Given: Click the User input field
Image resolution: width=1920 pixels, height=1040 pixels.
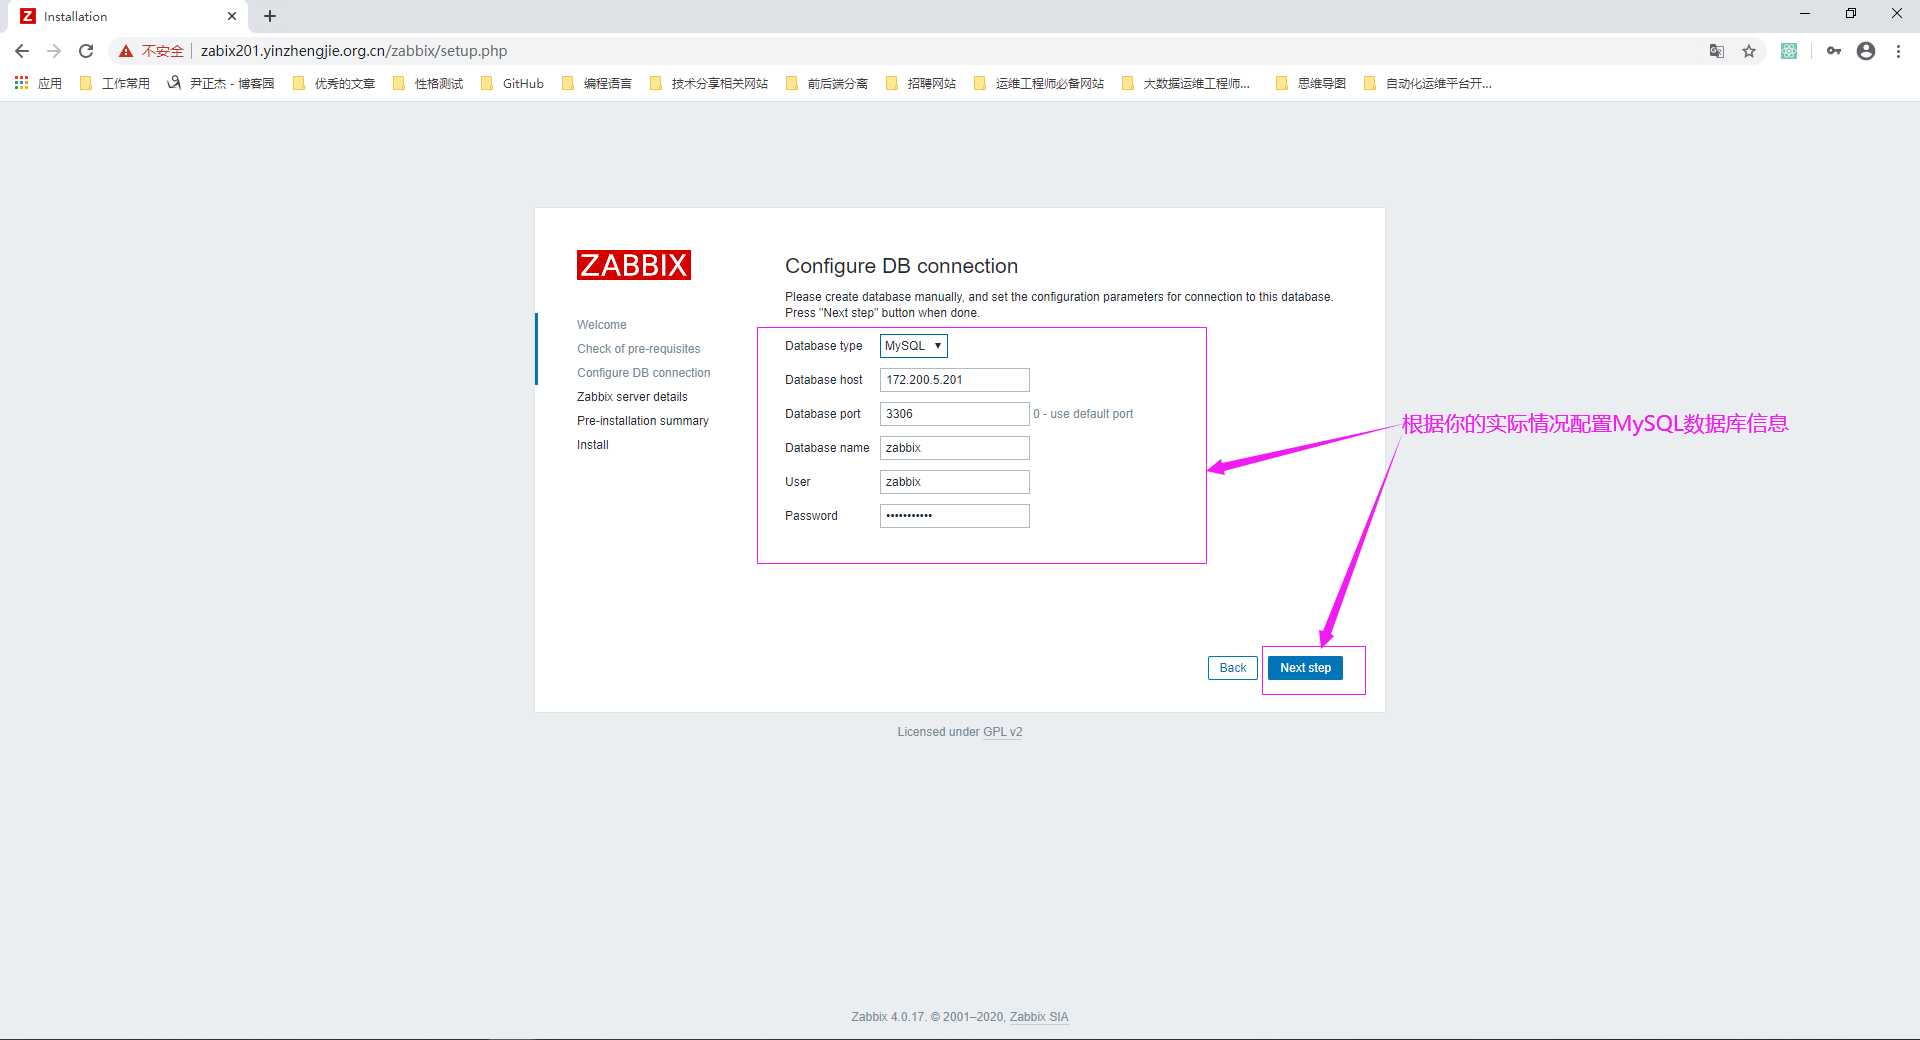Looking at the screenshot, I should point(954,482).
